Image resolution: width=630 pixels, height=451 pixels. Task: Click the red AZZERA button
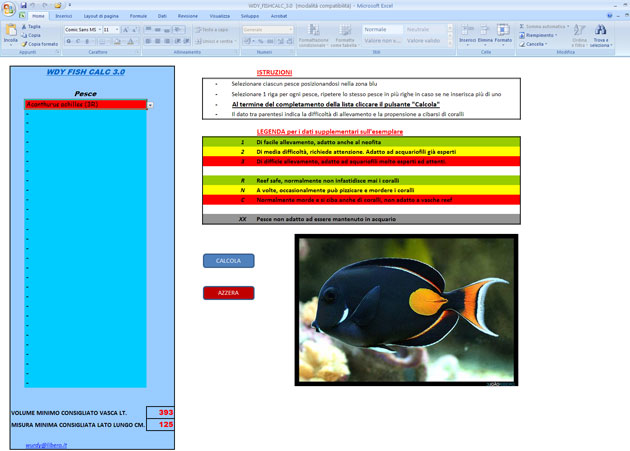[x=229, y=293]
